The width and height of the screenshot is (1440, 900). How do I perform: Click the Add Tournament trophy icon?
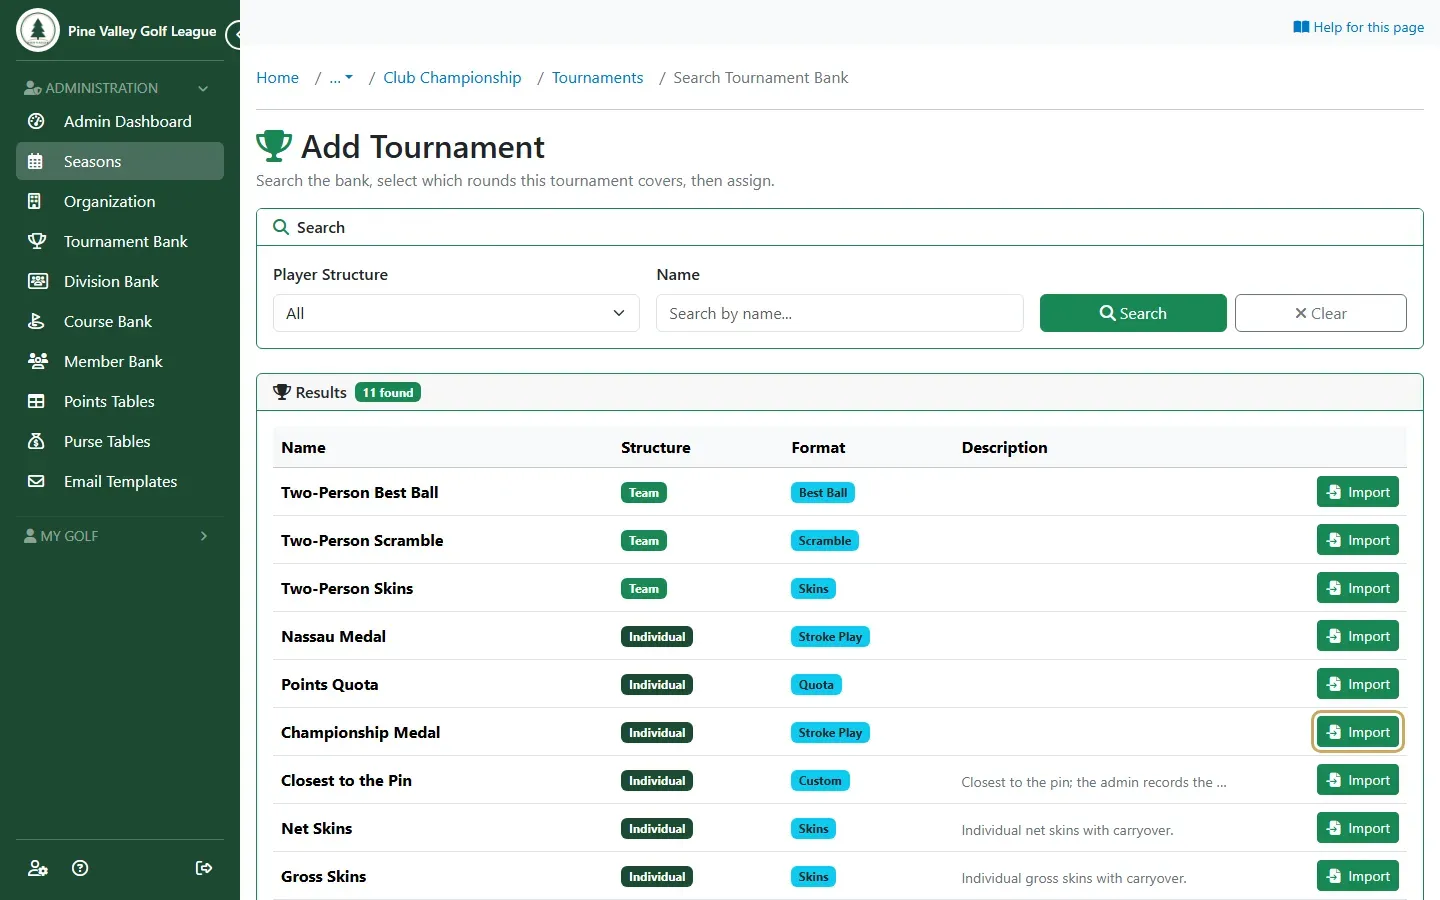click(x=274, y=146)
